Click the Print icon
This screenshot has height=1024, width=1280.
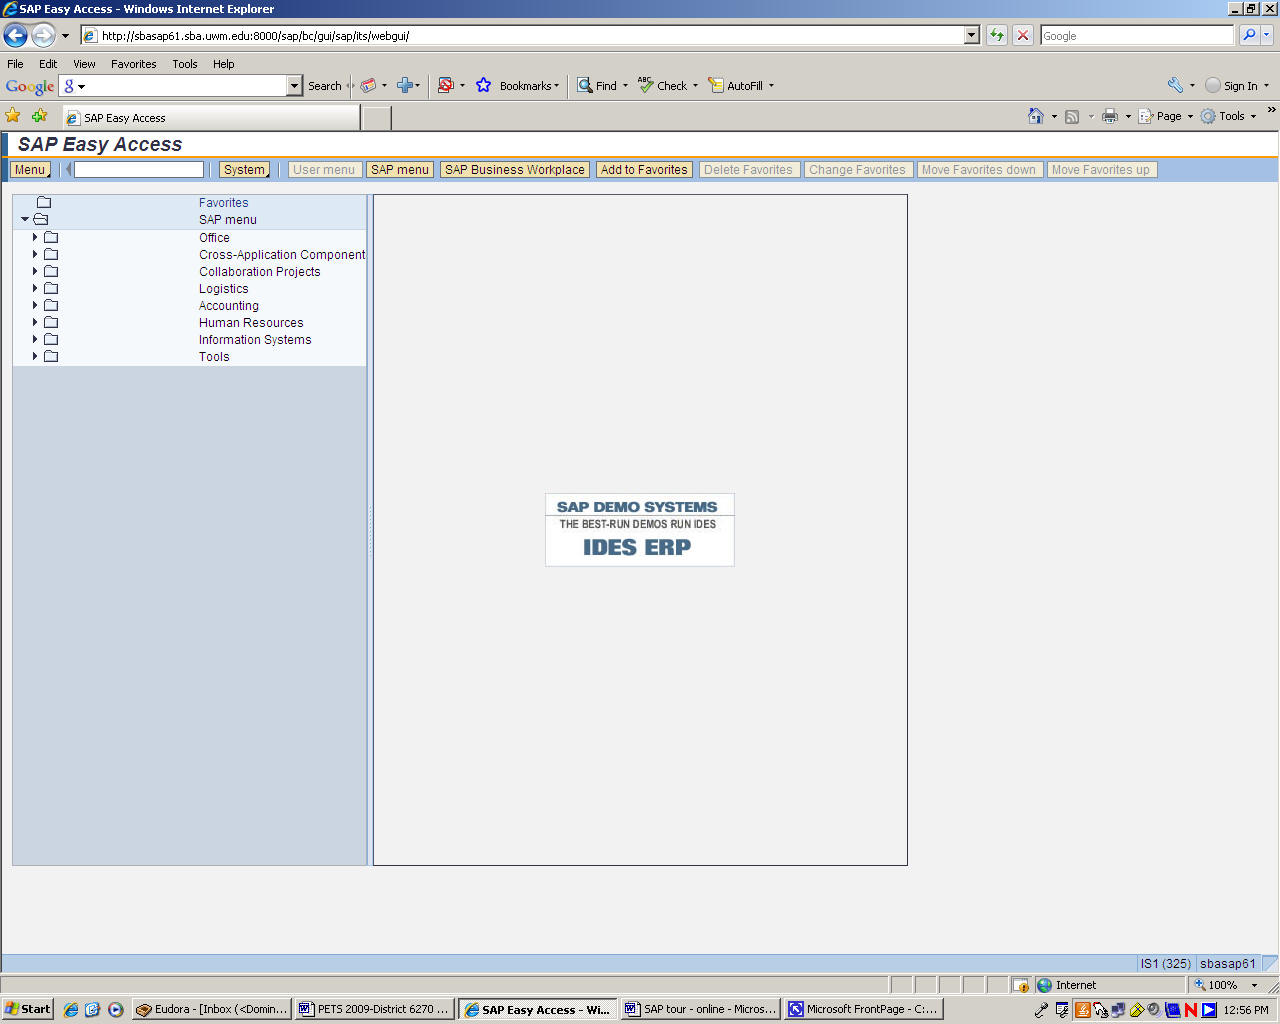coord(1110,117)
